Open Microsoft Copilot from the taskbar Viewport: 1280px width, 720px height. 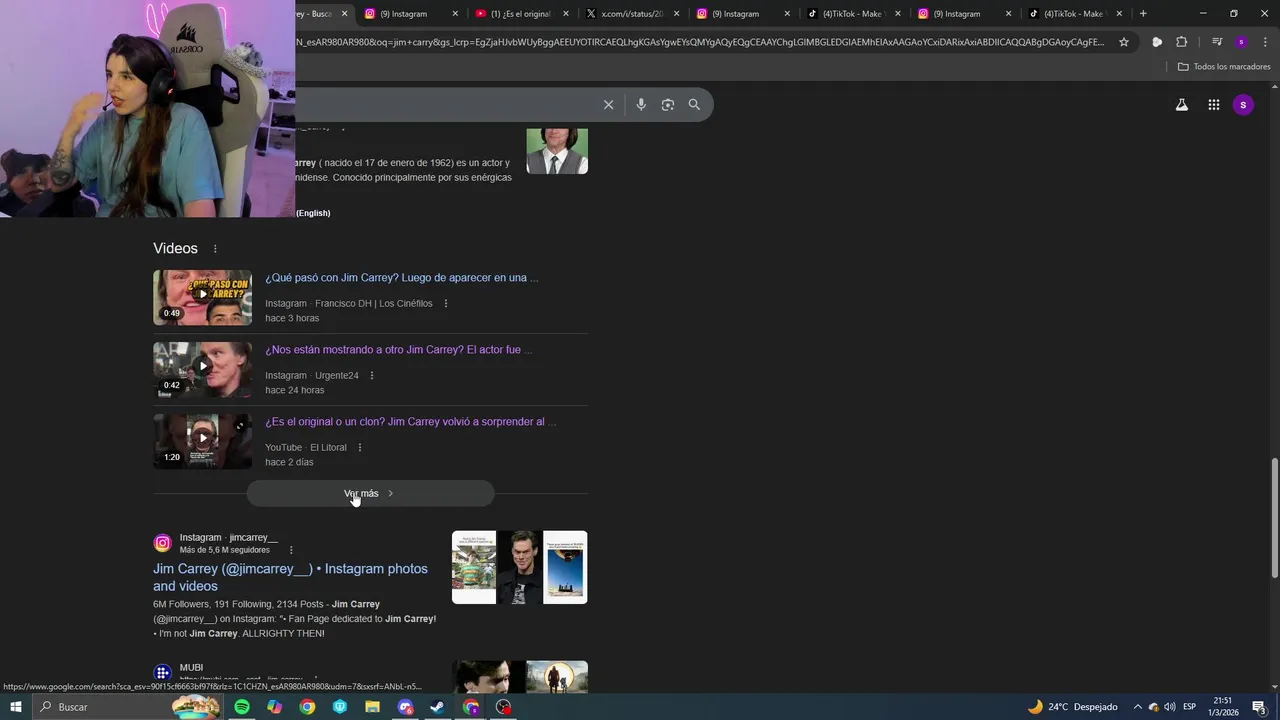click(x=275, y=707)
